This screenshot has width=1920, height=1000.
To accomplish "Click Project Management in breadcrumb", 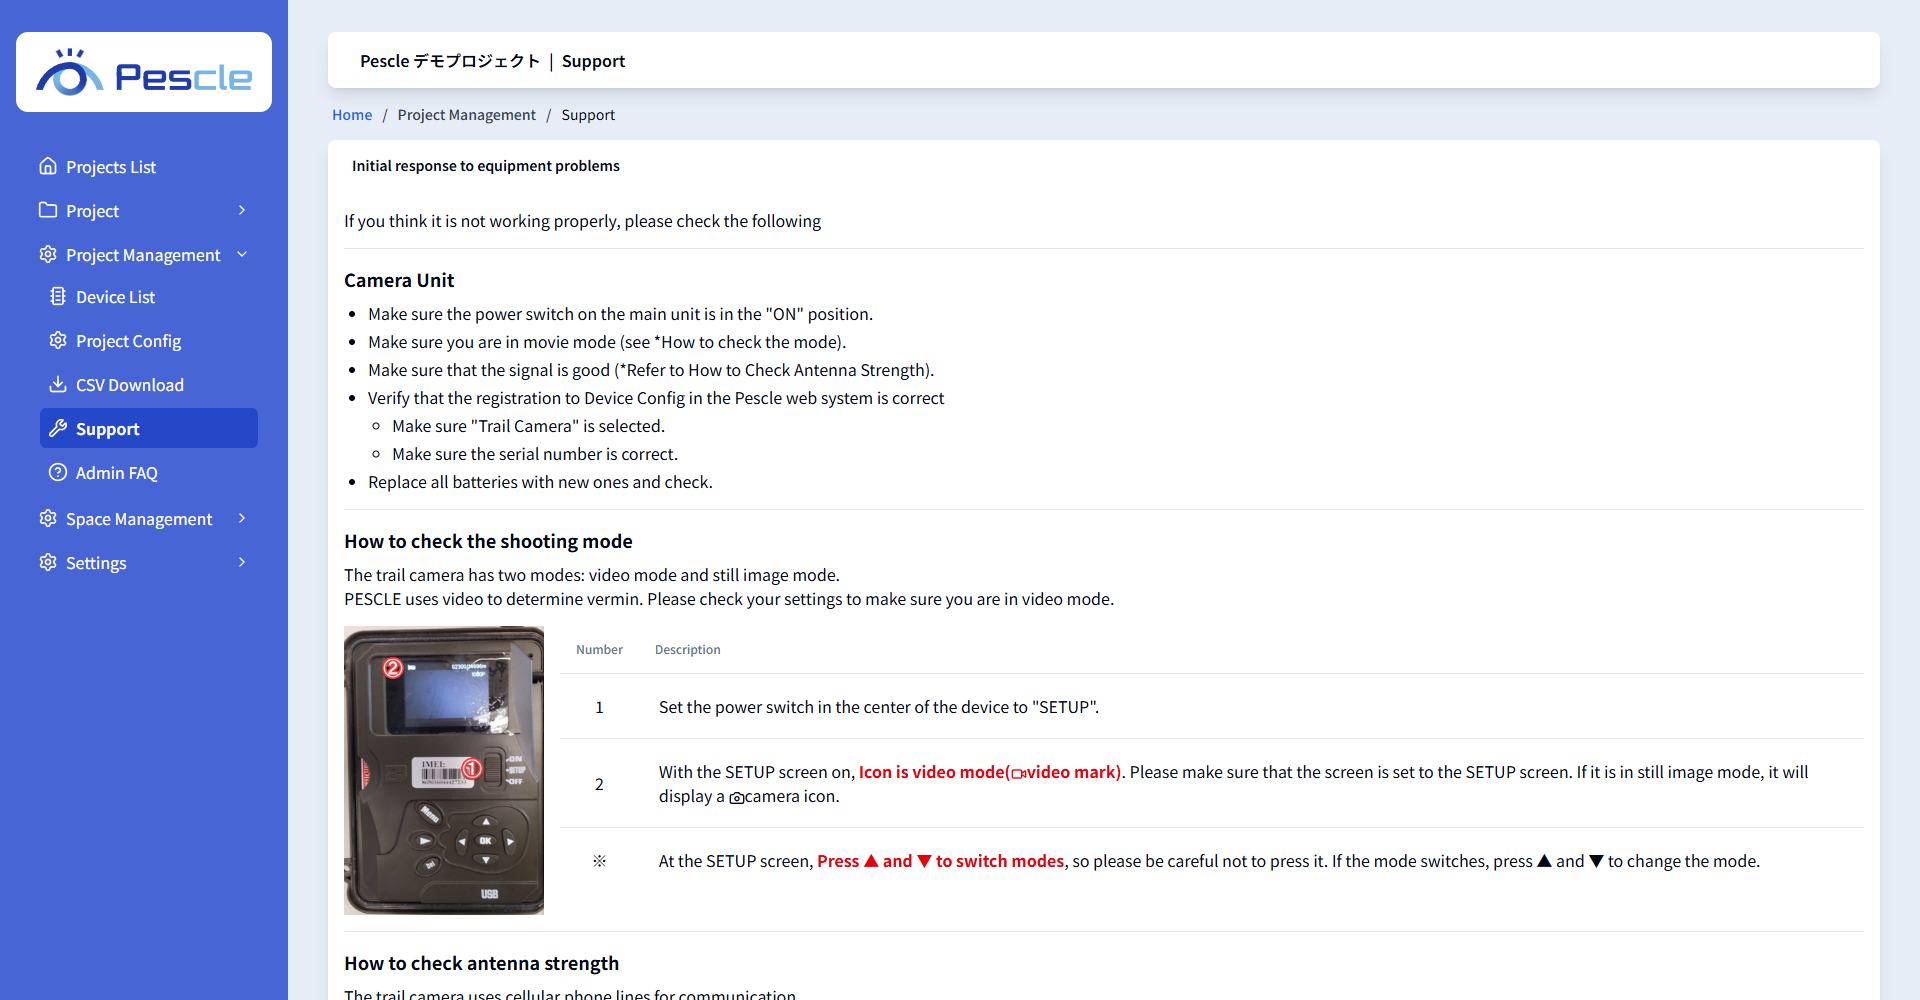I will (x=466, y=115).
